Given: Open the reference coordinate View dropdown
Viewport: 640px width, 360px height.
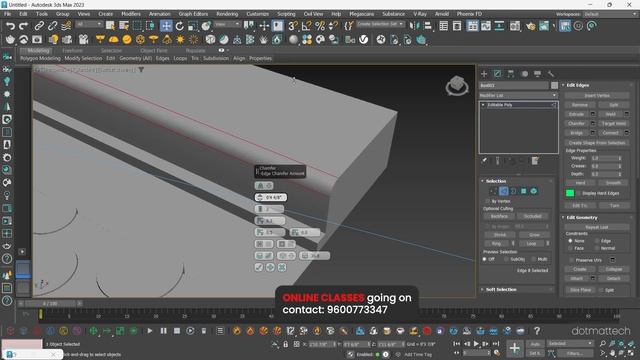Looking at the screenshot, I should (227, 24).
